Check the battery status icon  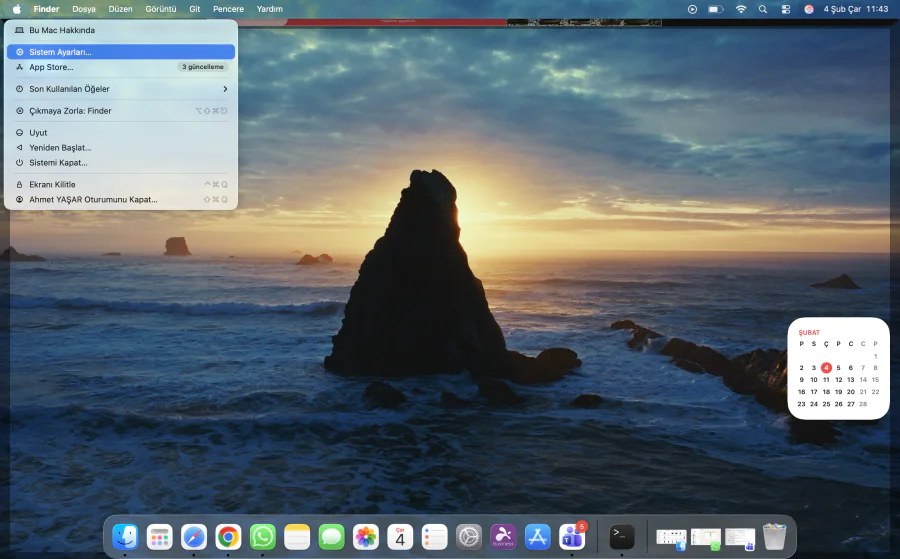point(716,9)
